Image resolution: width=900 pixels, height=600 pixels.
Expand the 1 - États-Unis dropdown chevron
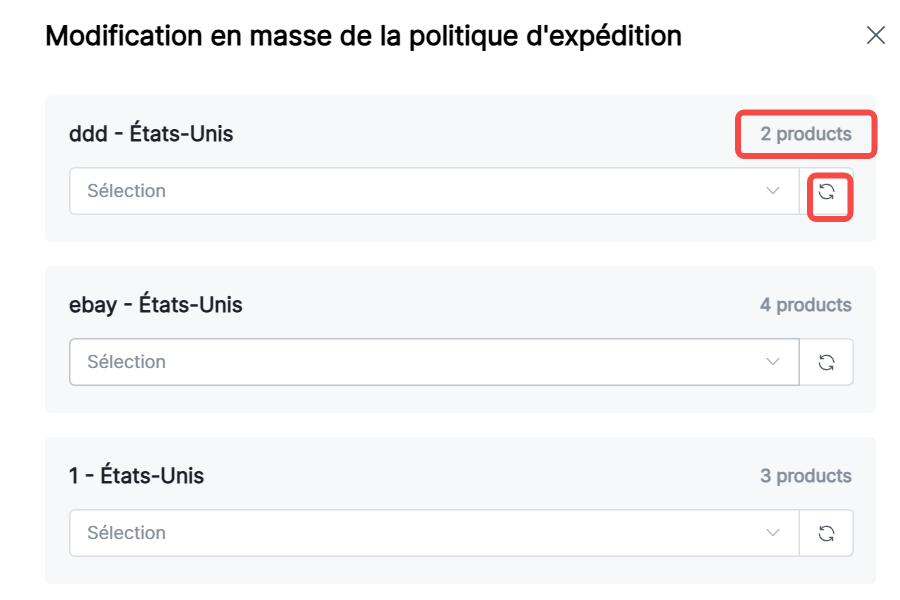click(772, 533)
